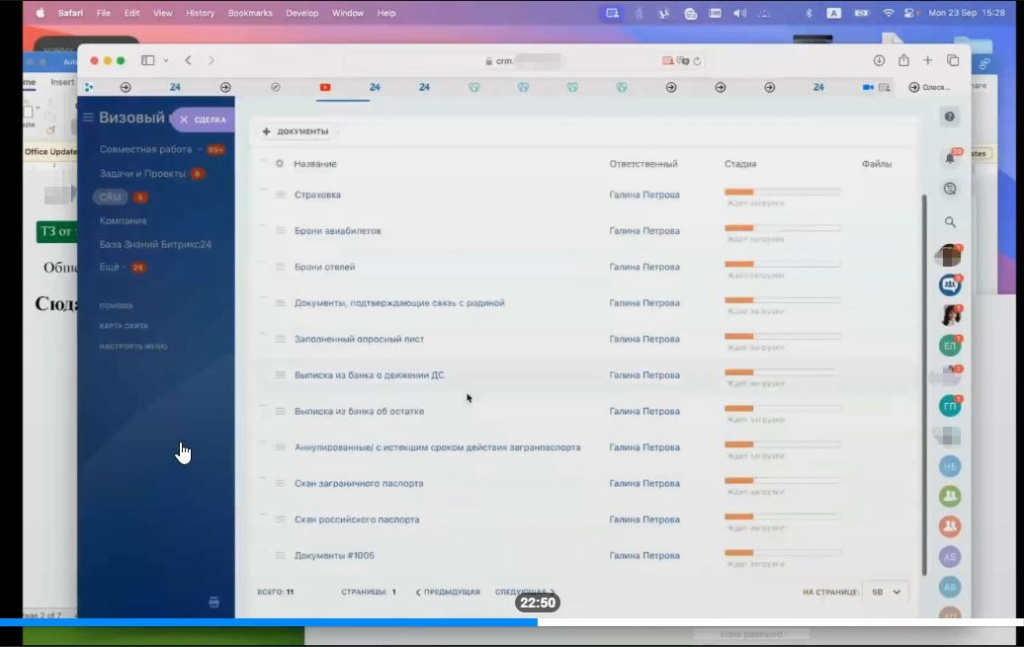Check the select-all checkbox in table header
1024x647 pixels.
pyautogui.click(x=263, y=163)
